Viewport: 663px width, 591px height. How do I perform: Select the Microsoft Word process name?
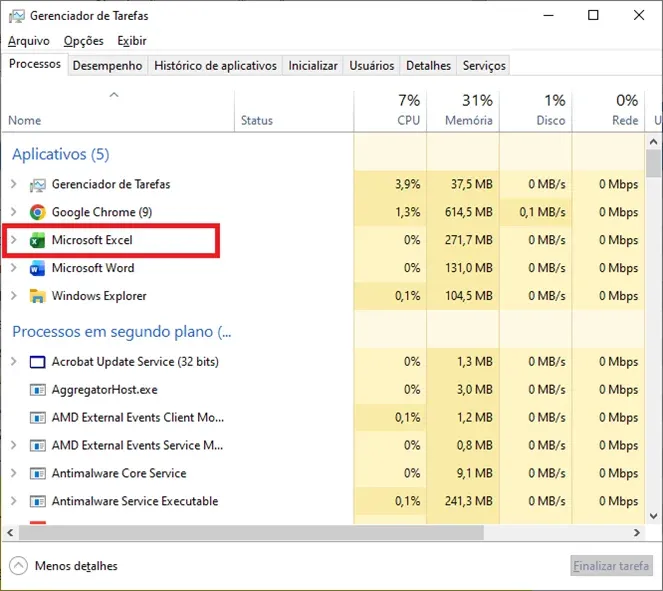point(93,268)
